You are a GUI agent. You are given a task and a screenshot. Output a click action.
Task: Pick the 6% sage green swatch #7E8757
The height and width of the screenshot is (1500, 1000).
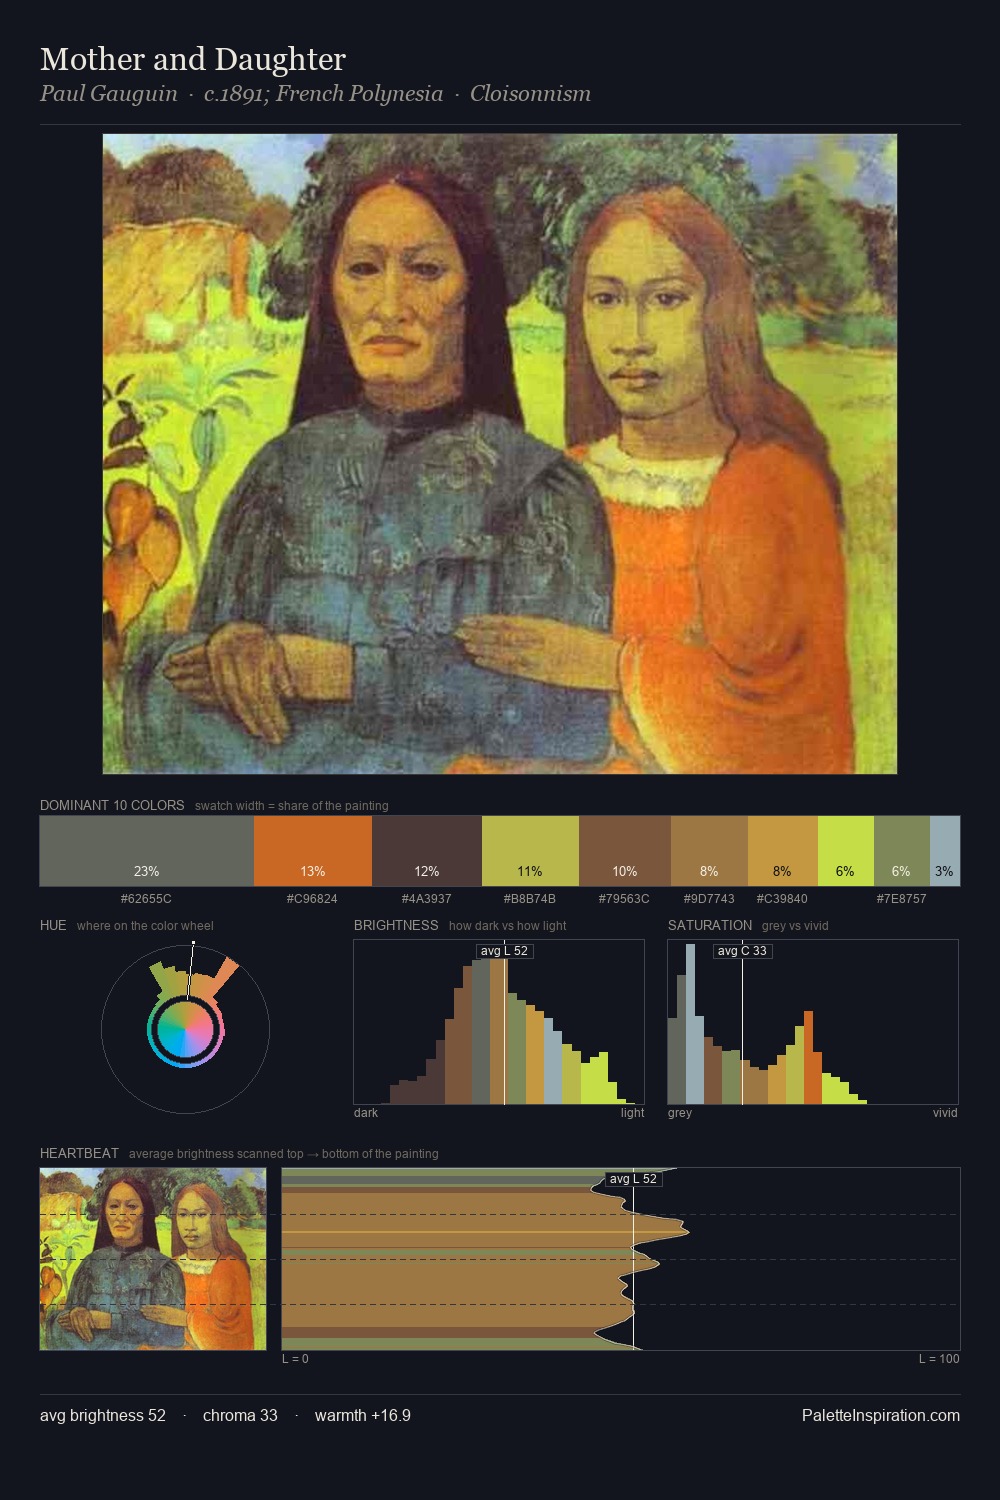[902, 851]
